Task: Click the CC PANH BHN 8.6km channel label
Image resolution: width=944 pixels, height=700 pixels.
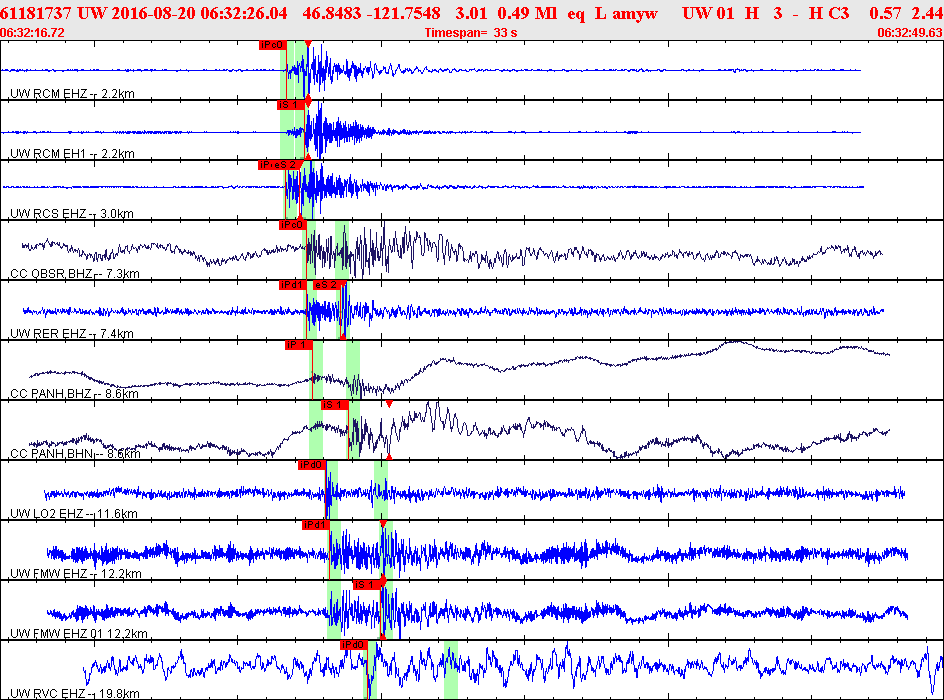Action: tap(75, 454)
